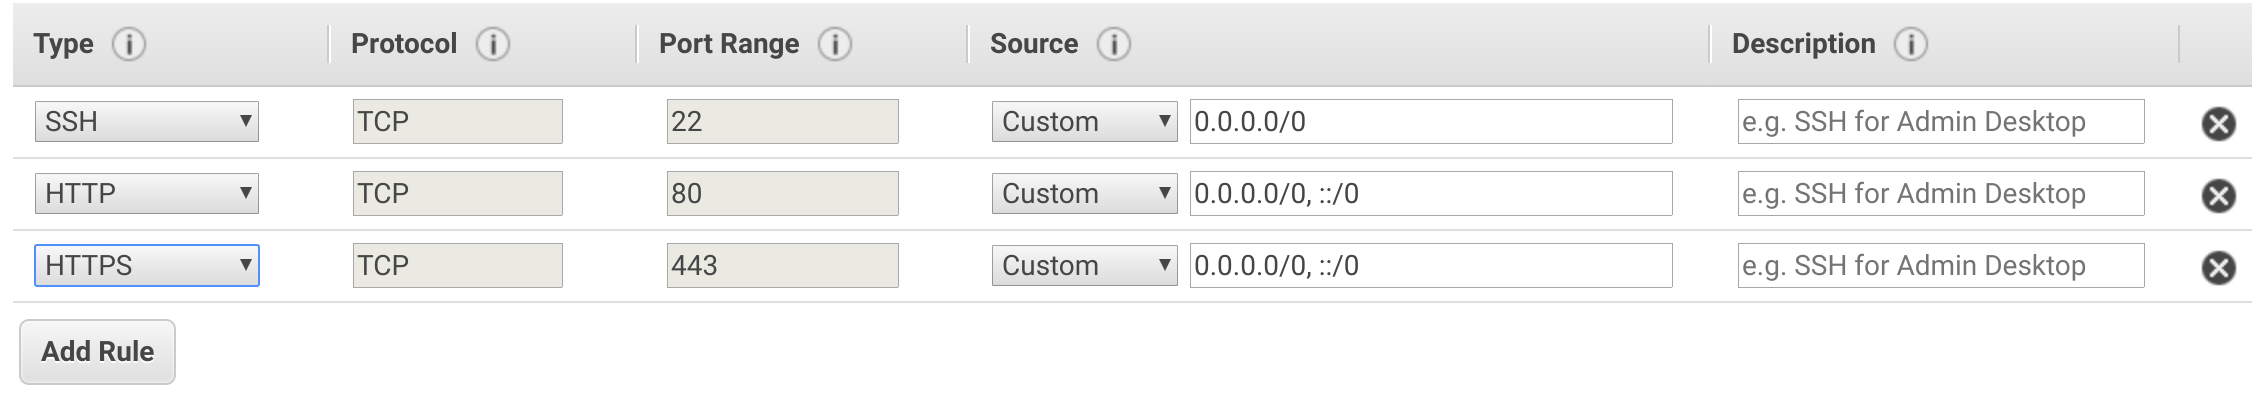Expand the HTTPS type dropdown
The image size is (2252, 396).
pos(147,265)
